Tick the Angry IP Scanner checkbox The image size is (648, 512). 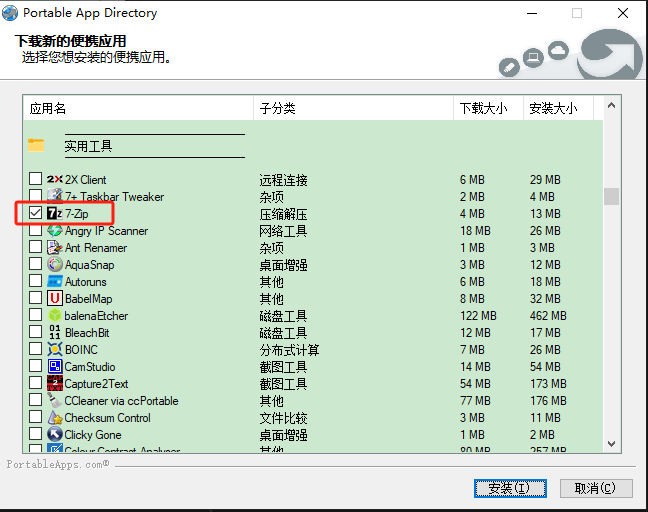click(x=36, y=231)
